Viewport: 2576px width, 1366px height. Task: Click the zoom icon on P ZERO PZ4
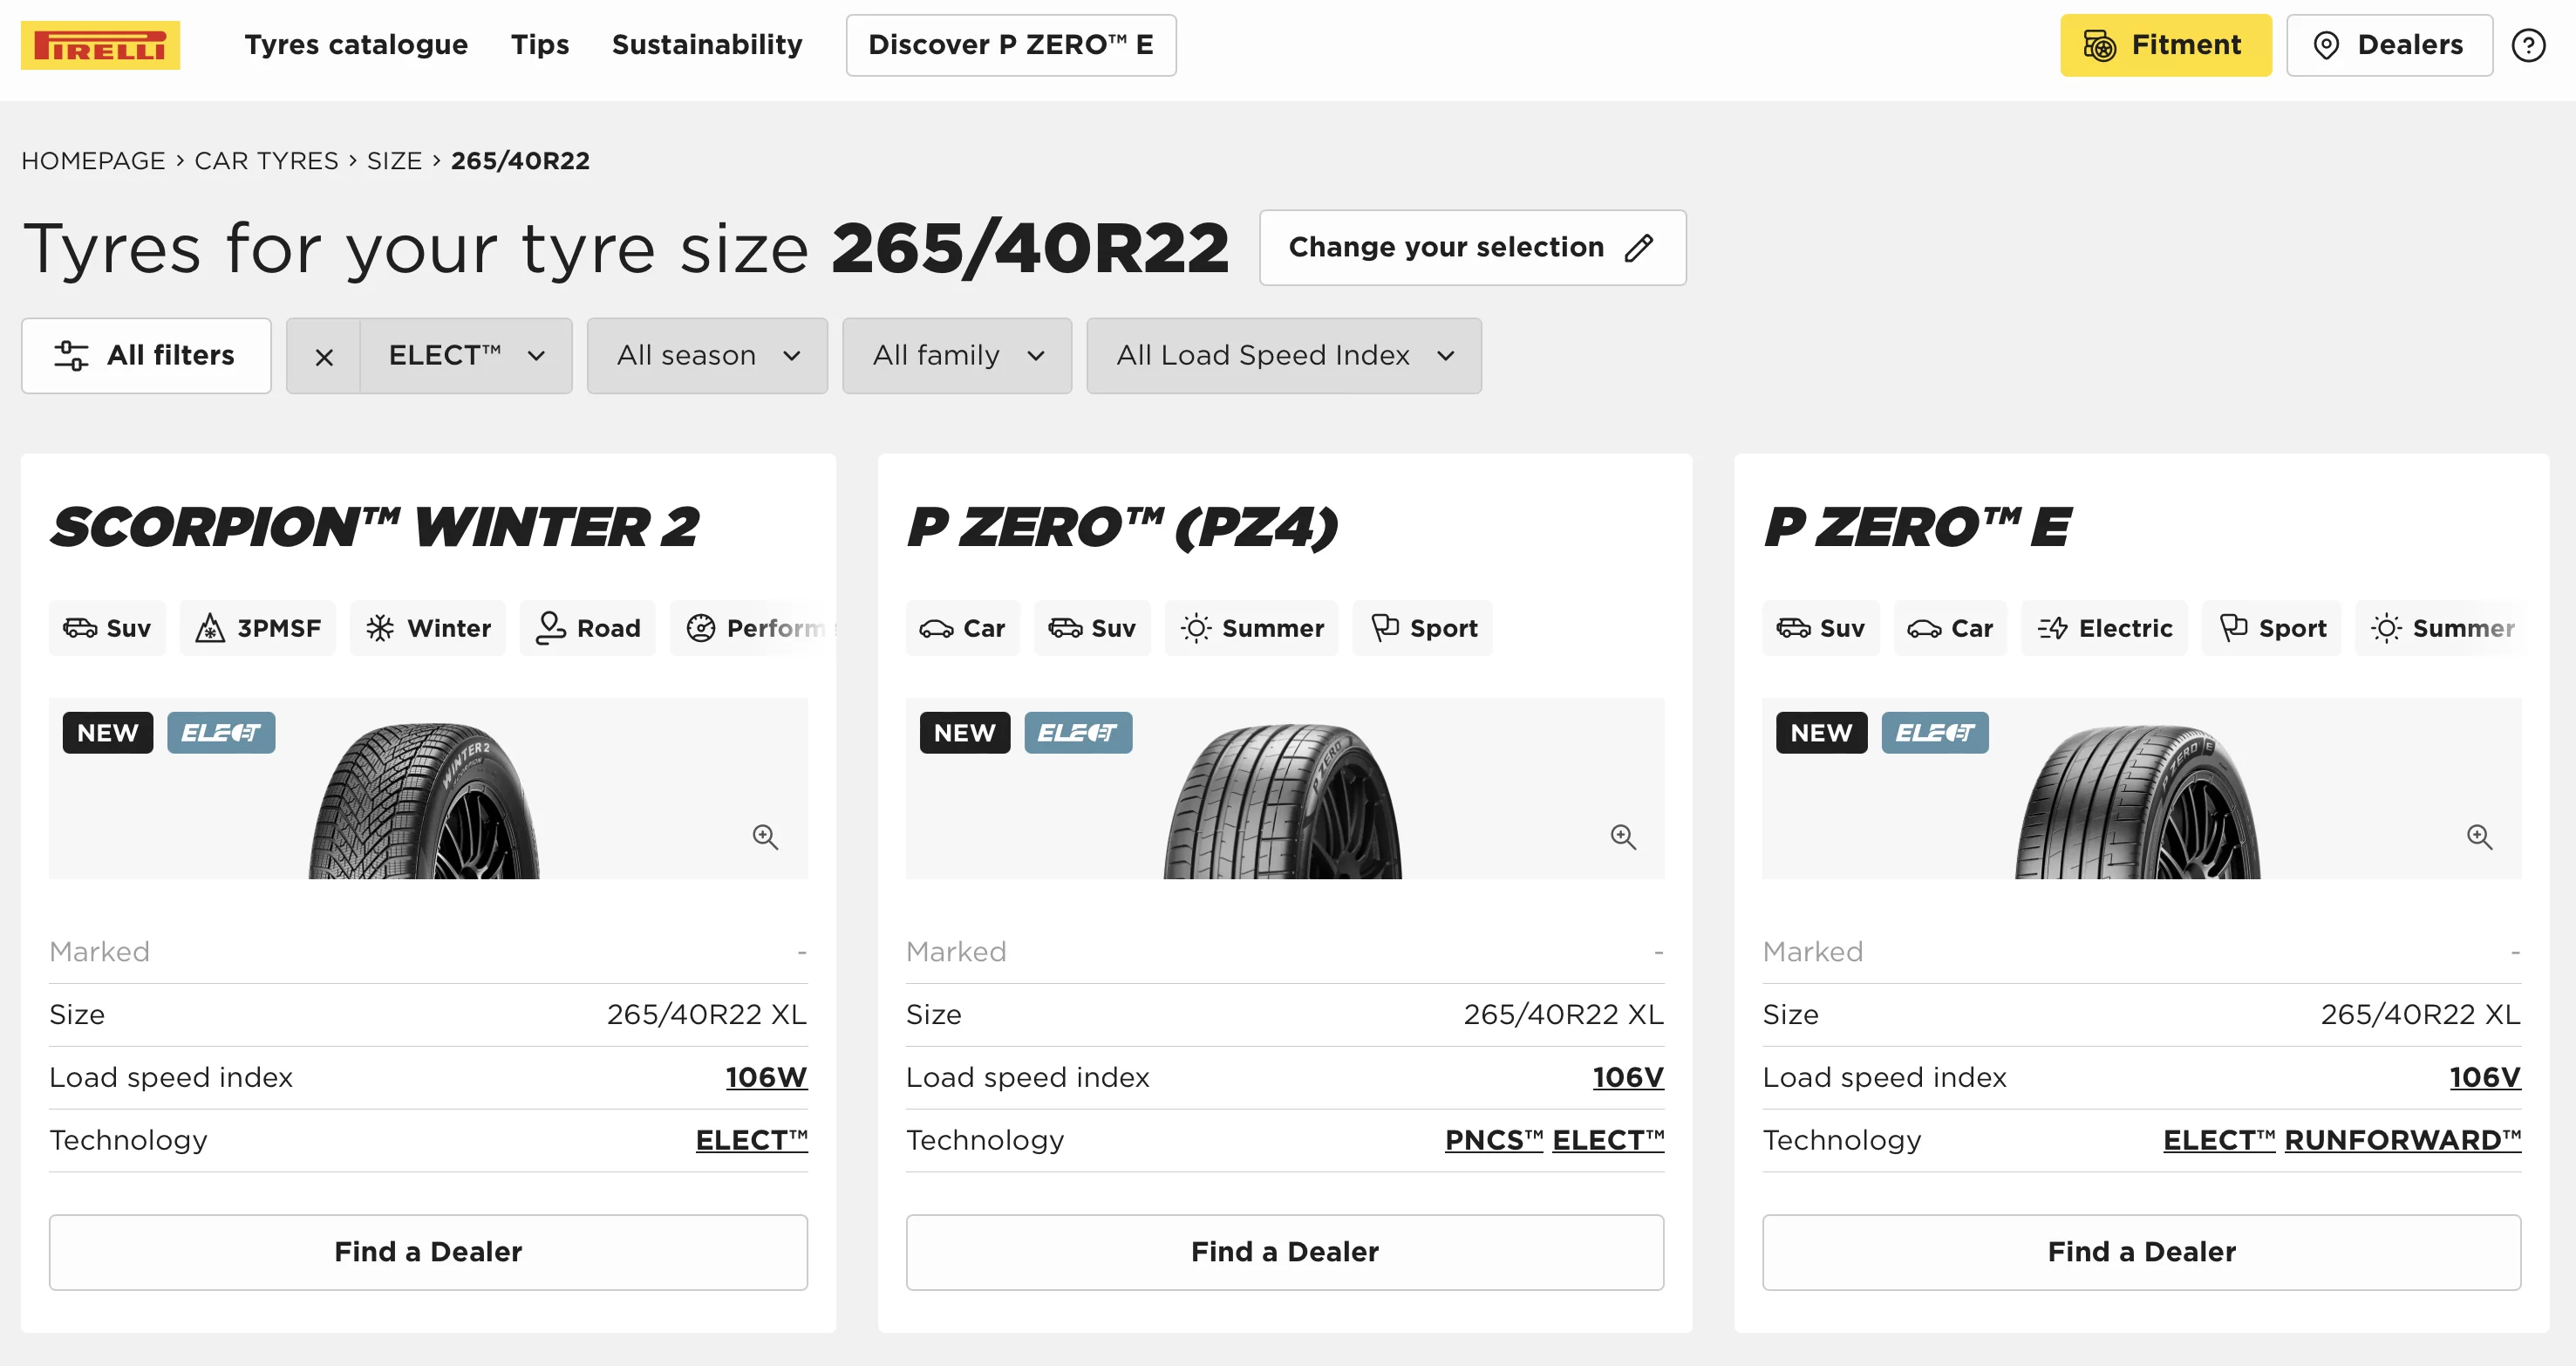1620,838
